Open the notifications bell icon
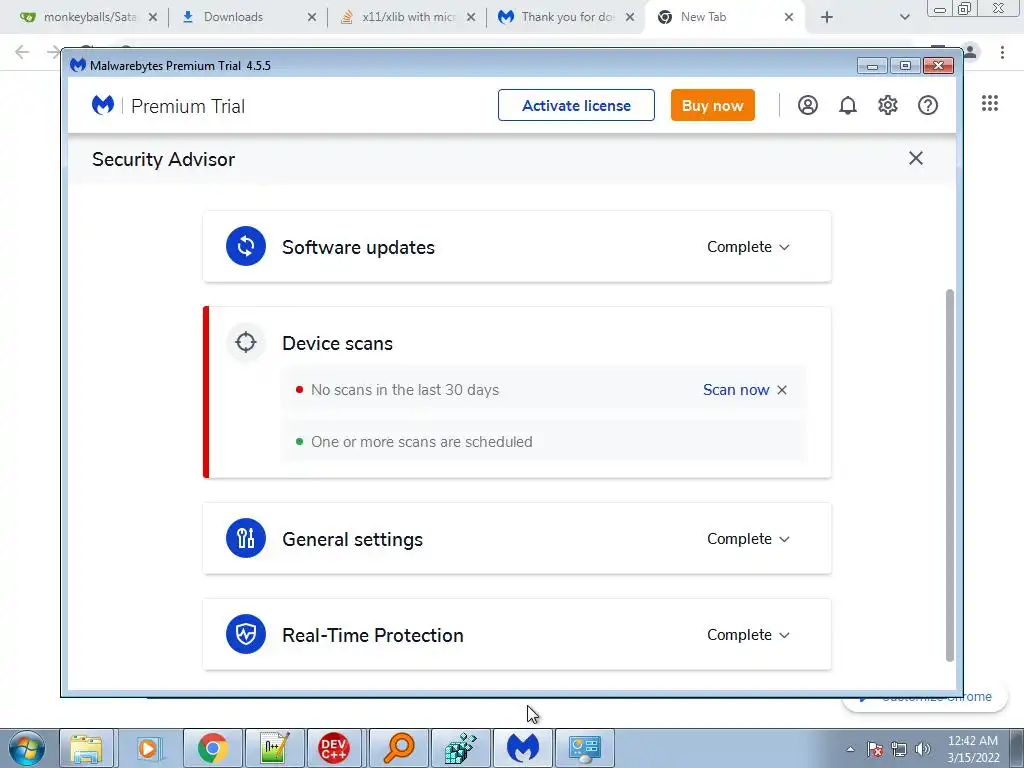Viewport: 1024px width, 768px height. tap(848, 105)
